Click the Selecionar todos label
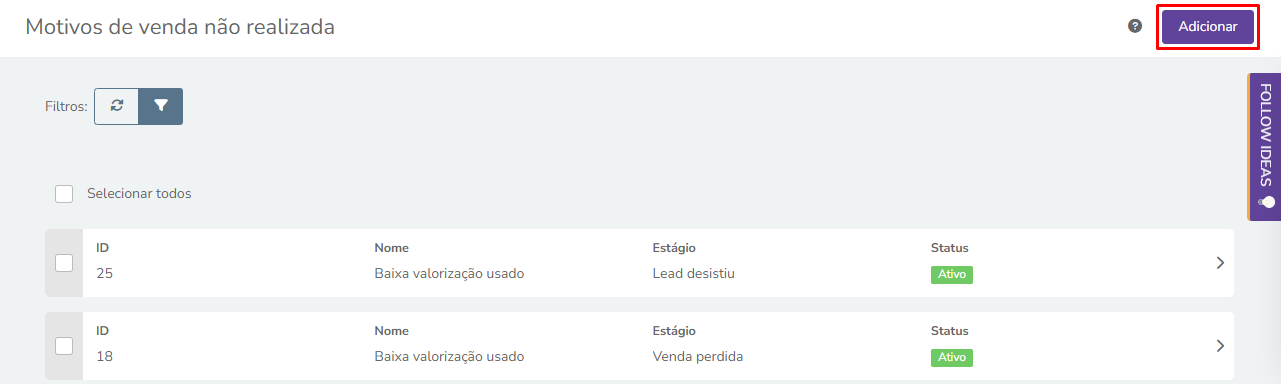This screenshot has height=384, width=1281. pos(139,194)
